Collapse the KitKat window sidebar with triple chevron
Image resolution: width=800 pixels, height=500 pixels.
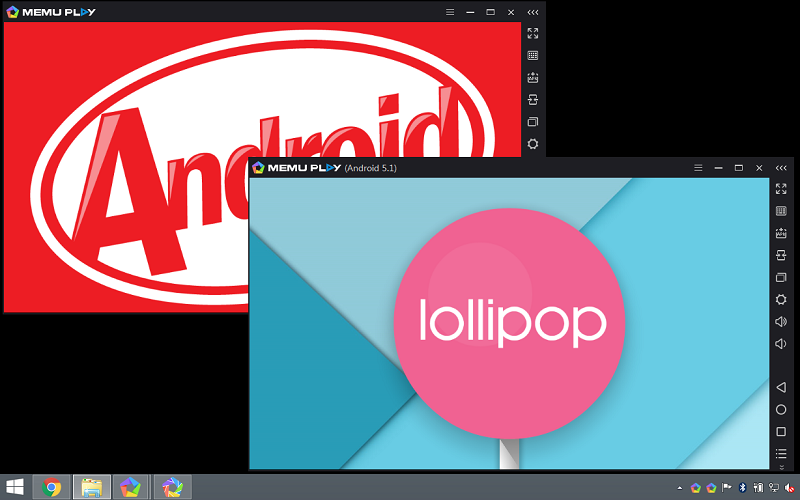[533, 12]
